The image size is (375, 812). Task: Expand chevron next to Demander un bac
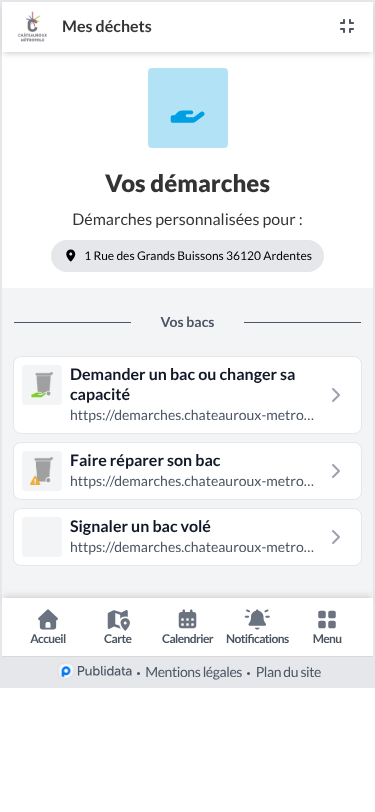coord(336,395)
